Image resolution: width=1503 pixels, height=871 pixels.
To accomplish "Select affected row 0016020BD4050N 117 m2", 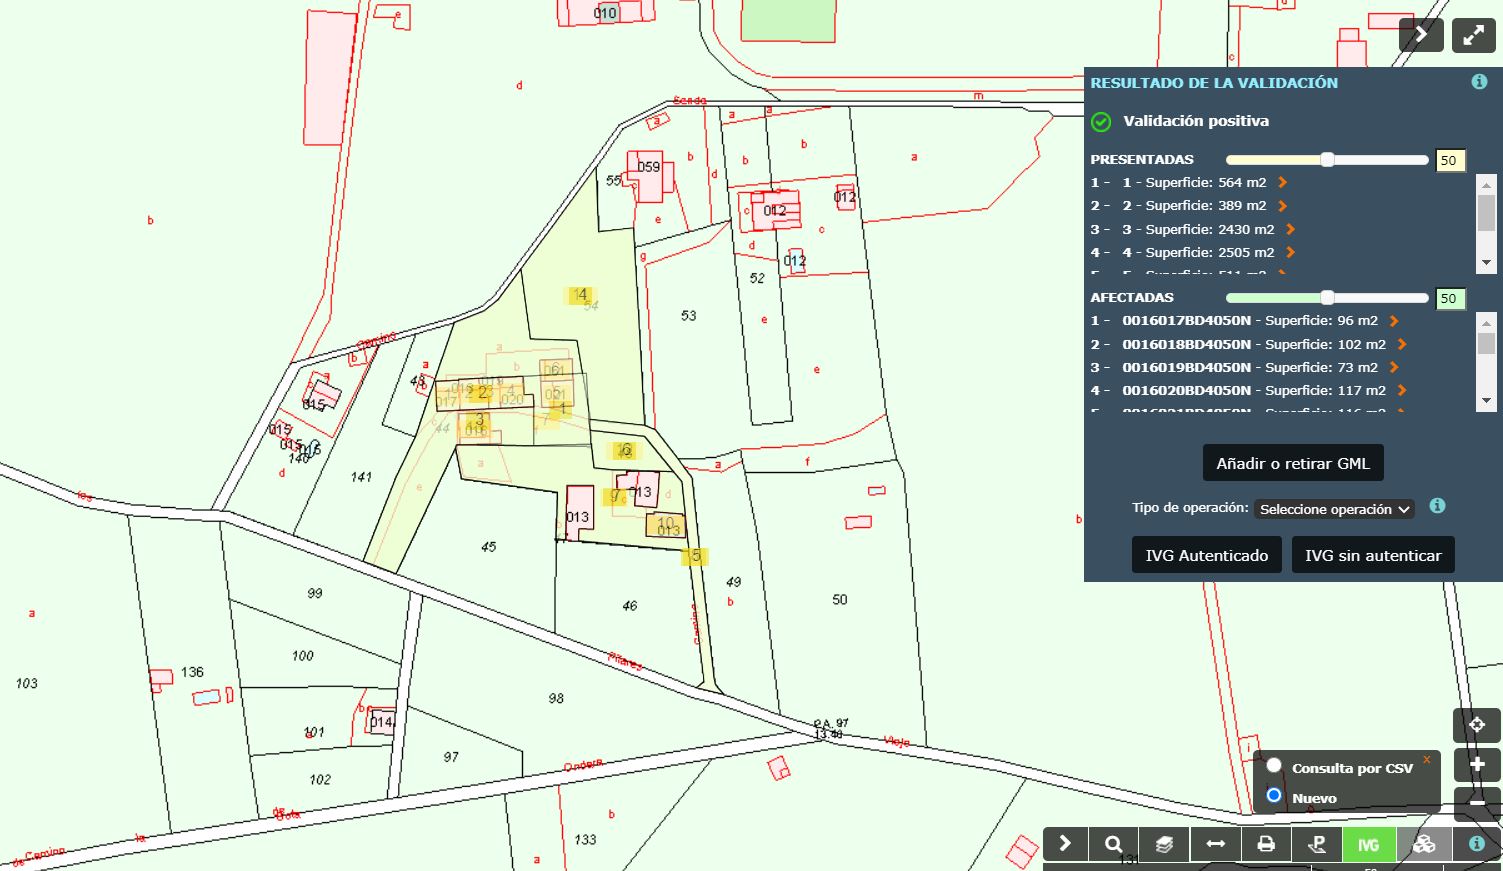I will 1249,390.
